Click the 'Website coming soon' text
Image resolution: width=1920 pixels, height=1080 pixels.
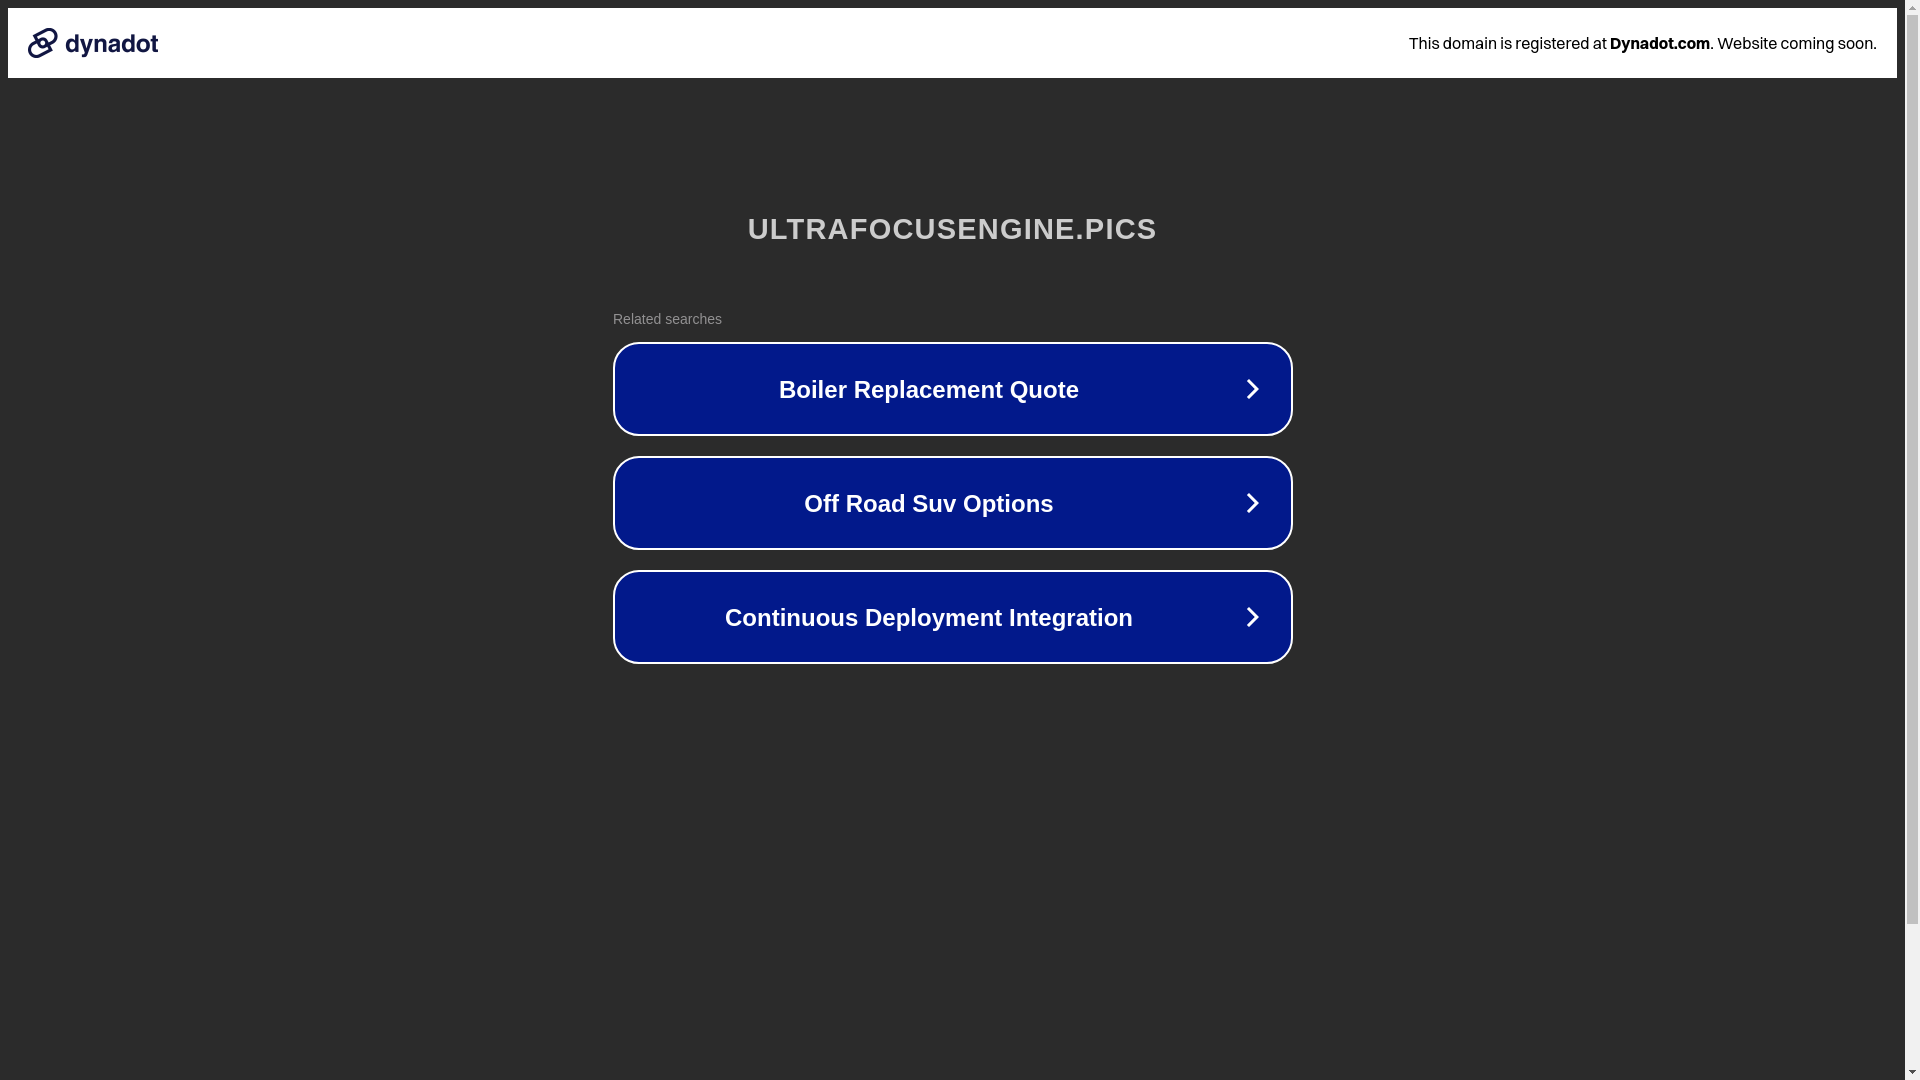tap(1796, 43)
